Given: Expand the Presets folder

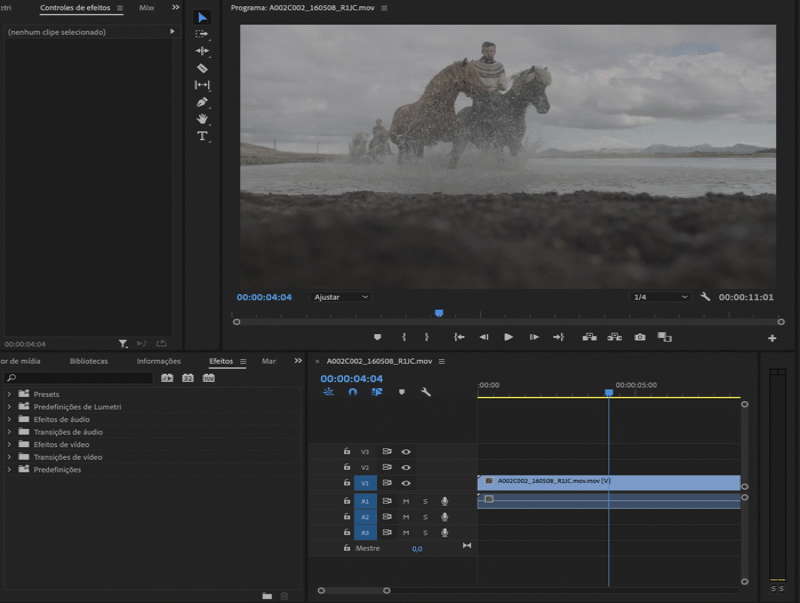Looking at the screenshot, I should point(10,394).
